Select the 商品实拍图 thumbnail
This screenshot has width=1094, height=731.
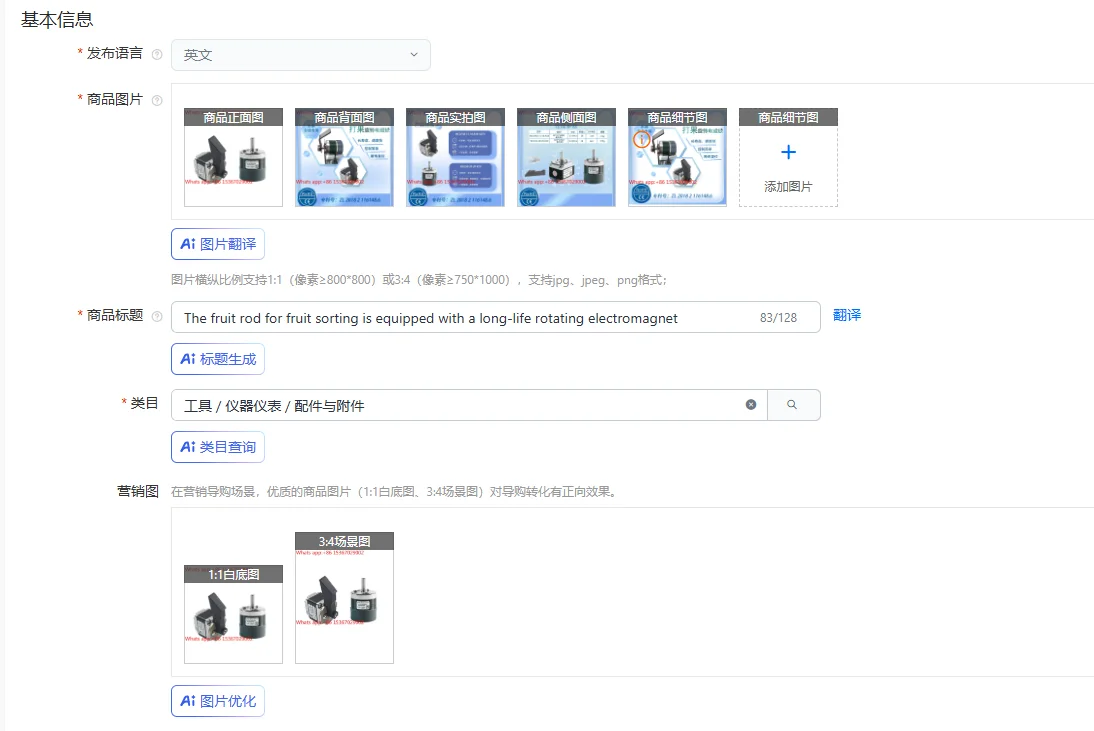point(455,158)
